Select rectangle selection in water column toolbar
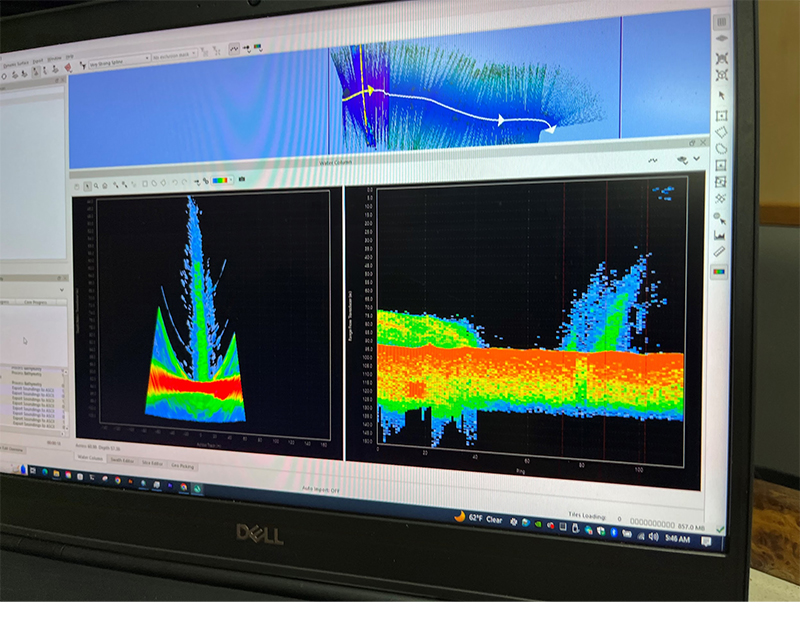Viewport: 800px width, 618px height. pyautogui.click(x=145, y=183)
